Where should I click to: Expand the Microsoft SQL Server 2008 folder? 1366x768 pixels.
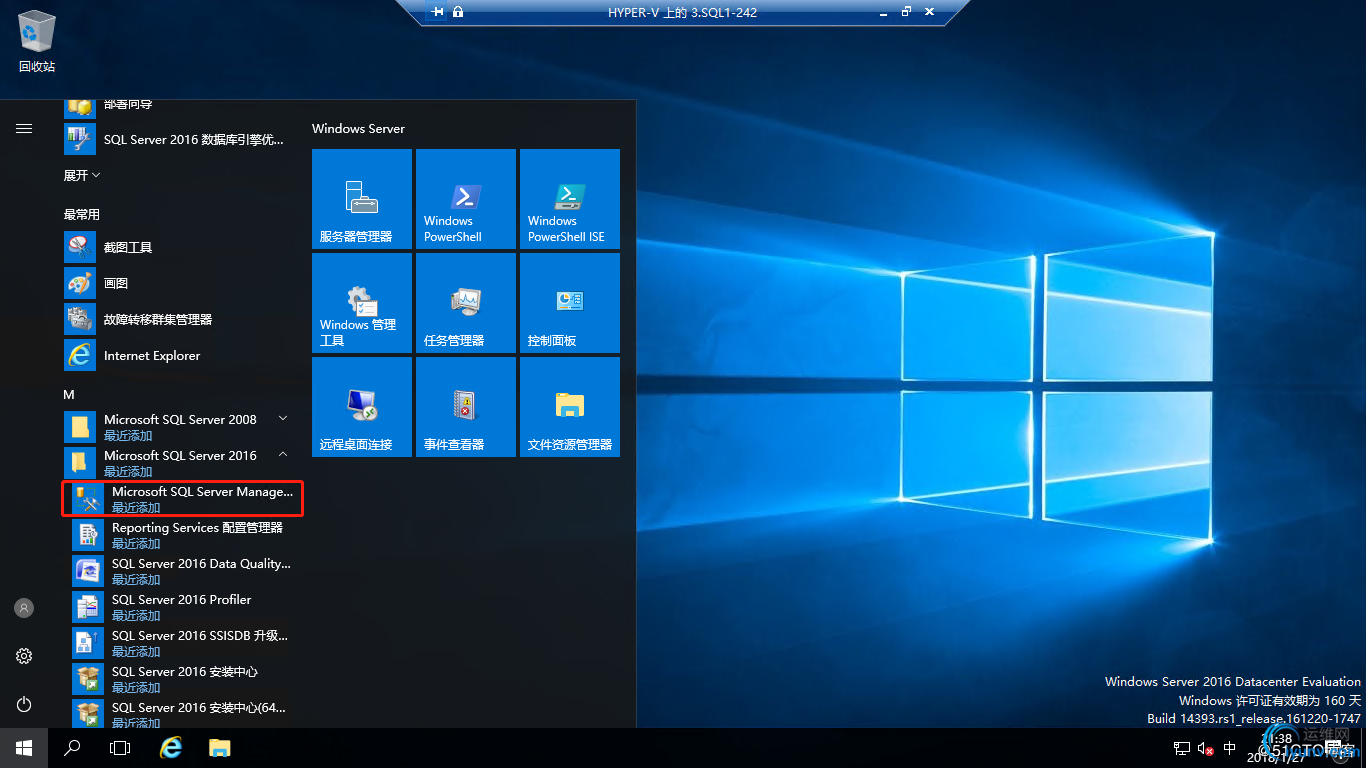(180, 427)
